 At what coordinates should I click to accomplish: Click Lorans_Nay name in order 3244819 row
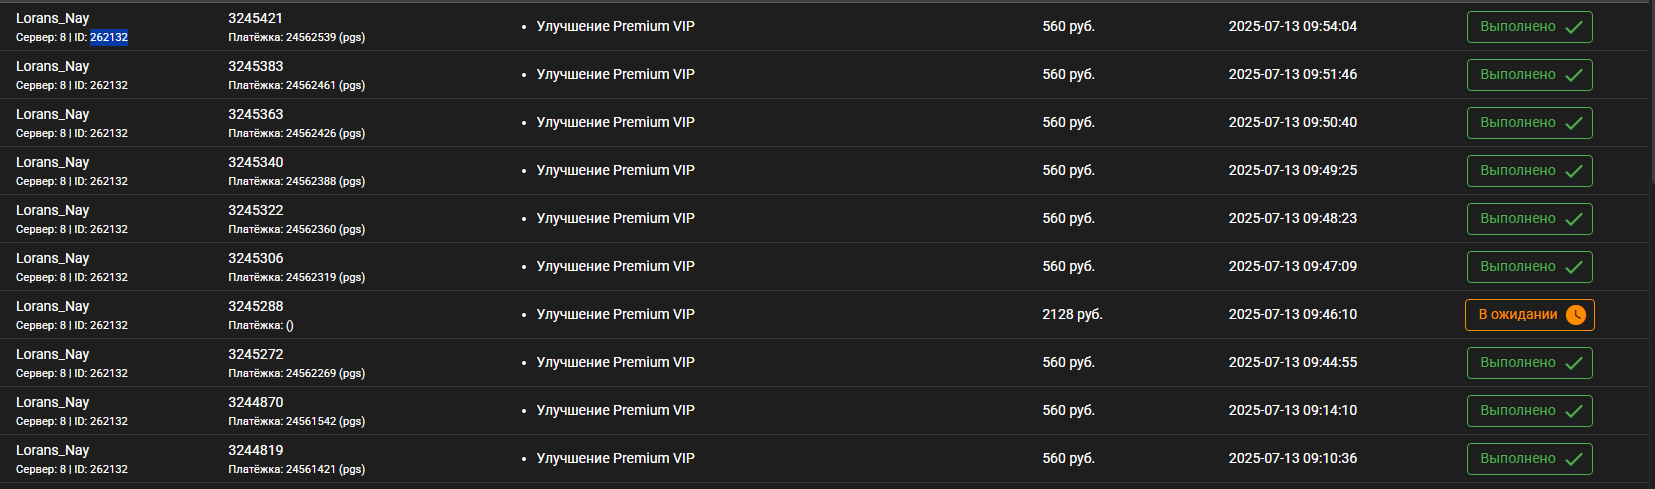pyautogui.click(x=53, y=450)
